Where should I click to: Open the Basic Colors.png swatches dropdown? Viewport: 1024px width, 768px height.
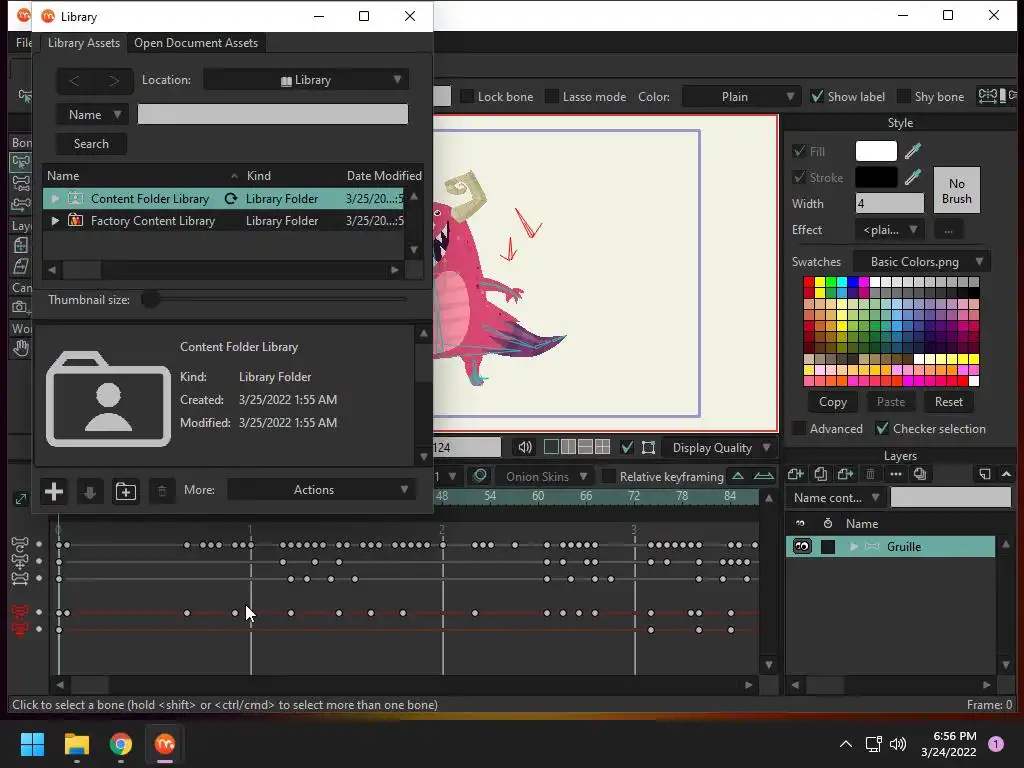tap(921, 262)
